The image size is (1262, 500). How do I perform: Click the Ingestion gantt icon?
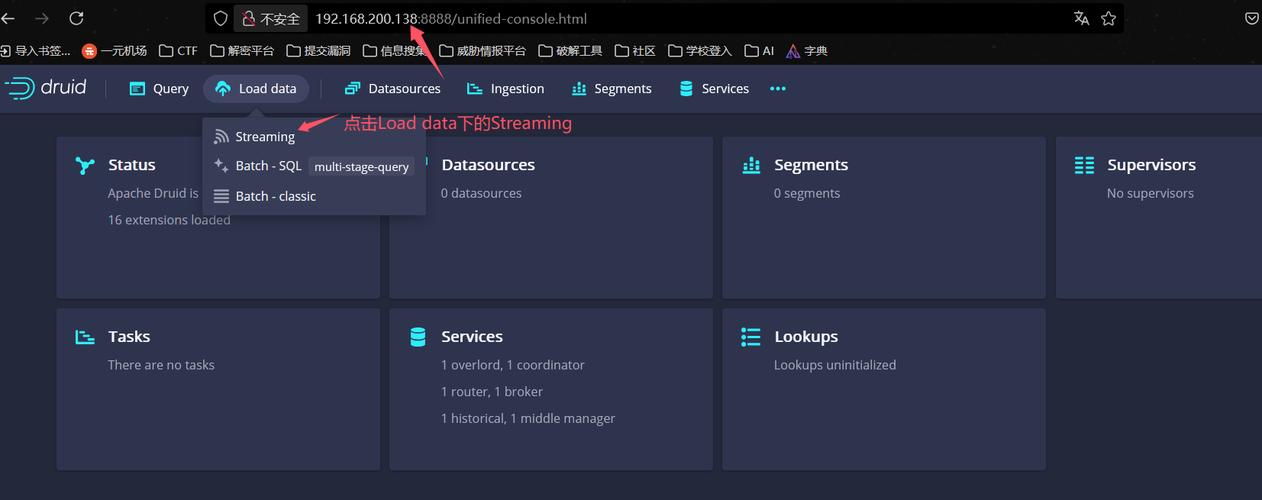[x=475, y=88]
